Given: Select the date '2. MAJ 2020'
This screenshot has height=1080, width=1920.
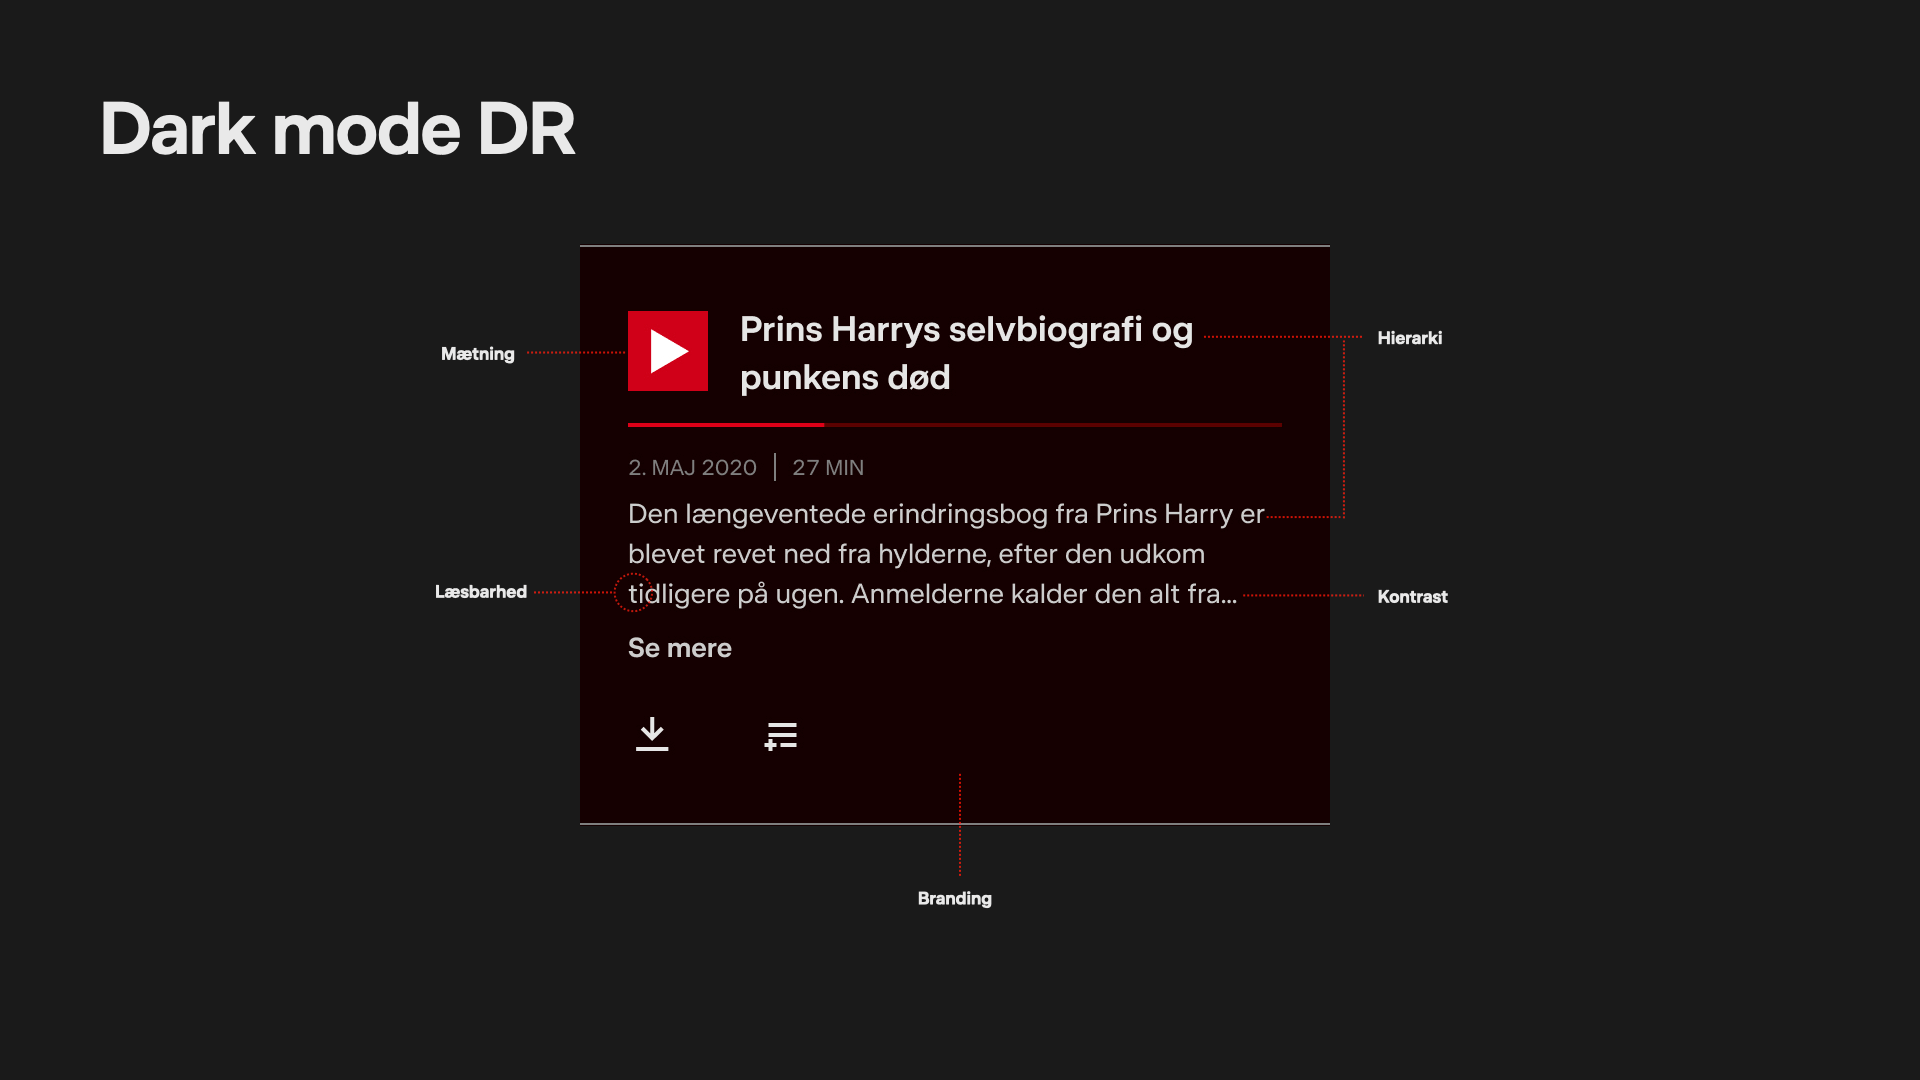Looking at the screenshot, I should (692, 467).
